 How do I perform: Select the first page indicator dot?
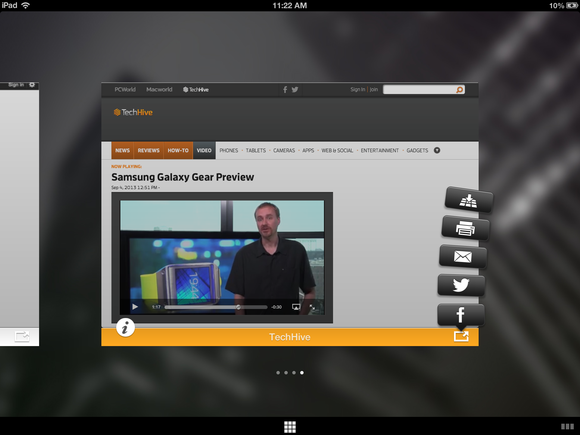click(x=278, y=372)
